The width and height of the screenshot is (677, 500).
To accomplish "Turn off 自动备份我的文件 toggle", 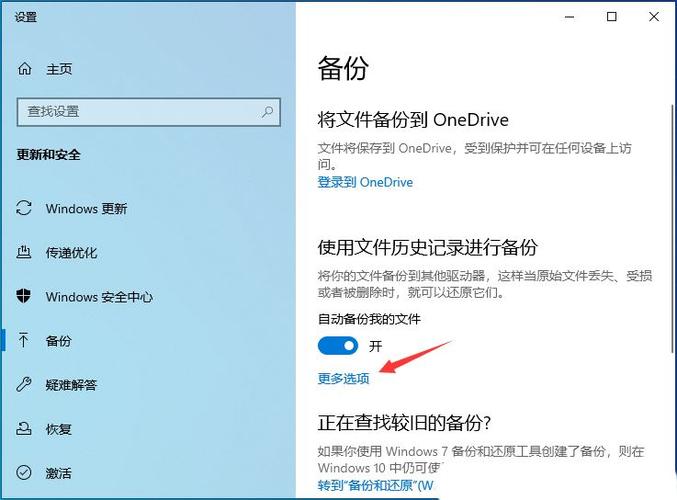I will pos(338,346).
